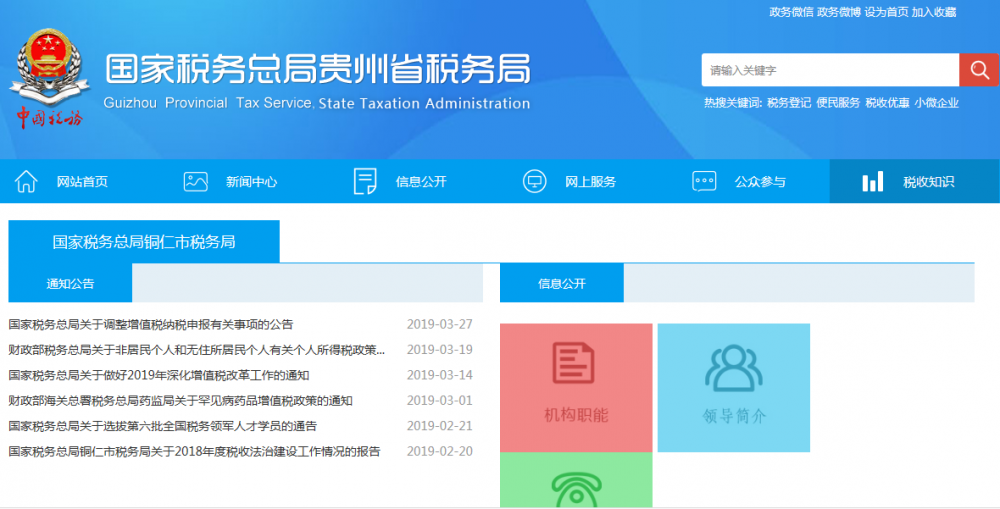
Task: Click the magnifier search button
Action: (x=979, y=70)
